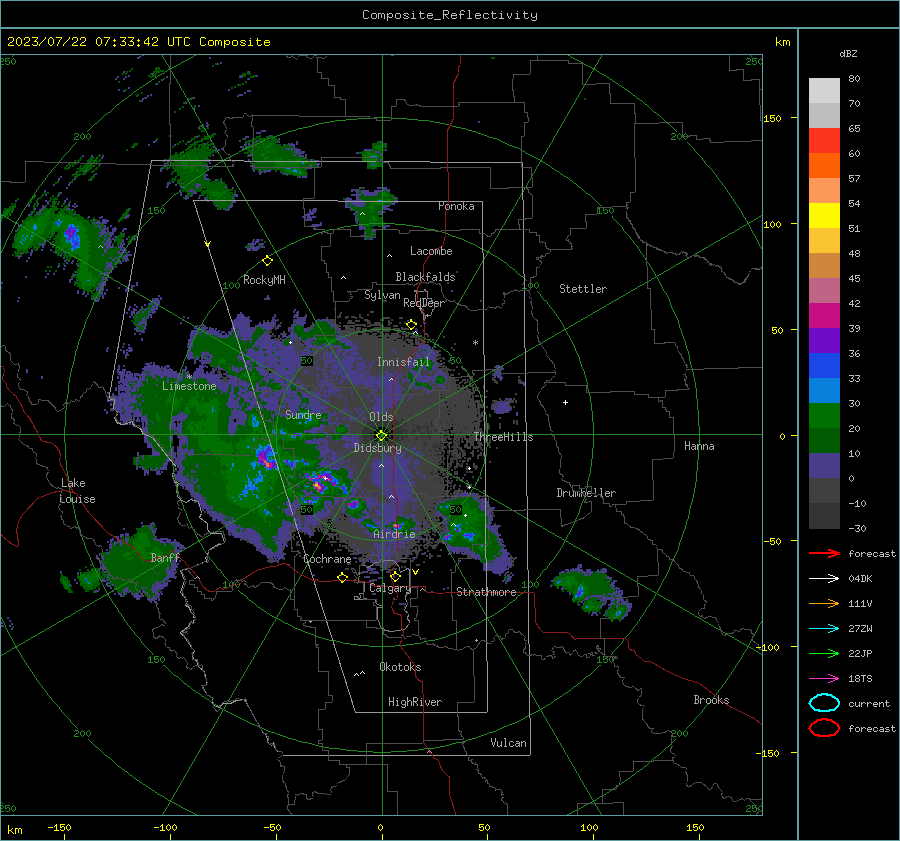Click the Innisfail label

[403, 362]
